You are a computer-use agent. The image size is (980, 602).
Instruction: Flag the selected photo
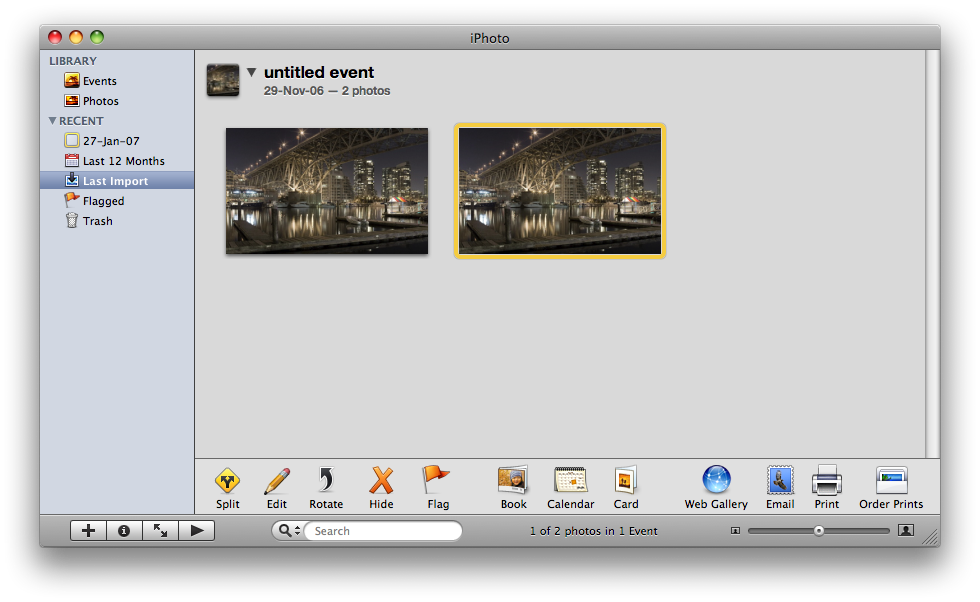click(x=437, y=482)
